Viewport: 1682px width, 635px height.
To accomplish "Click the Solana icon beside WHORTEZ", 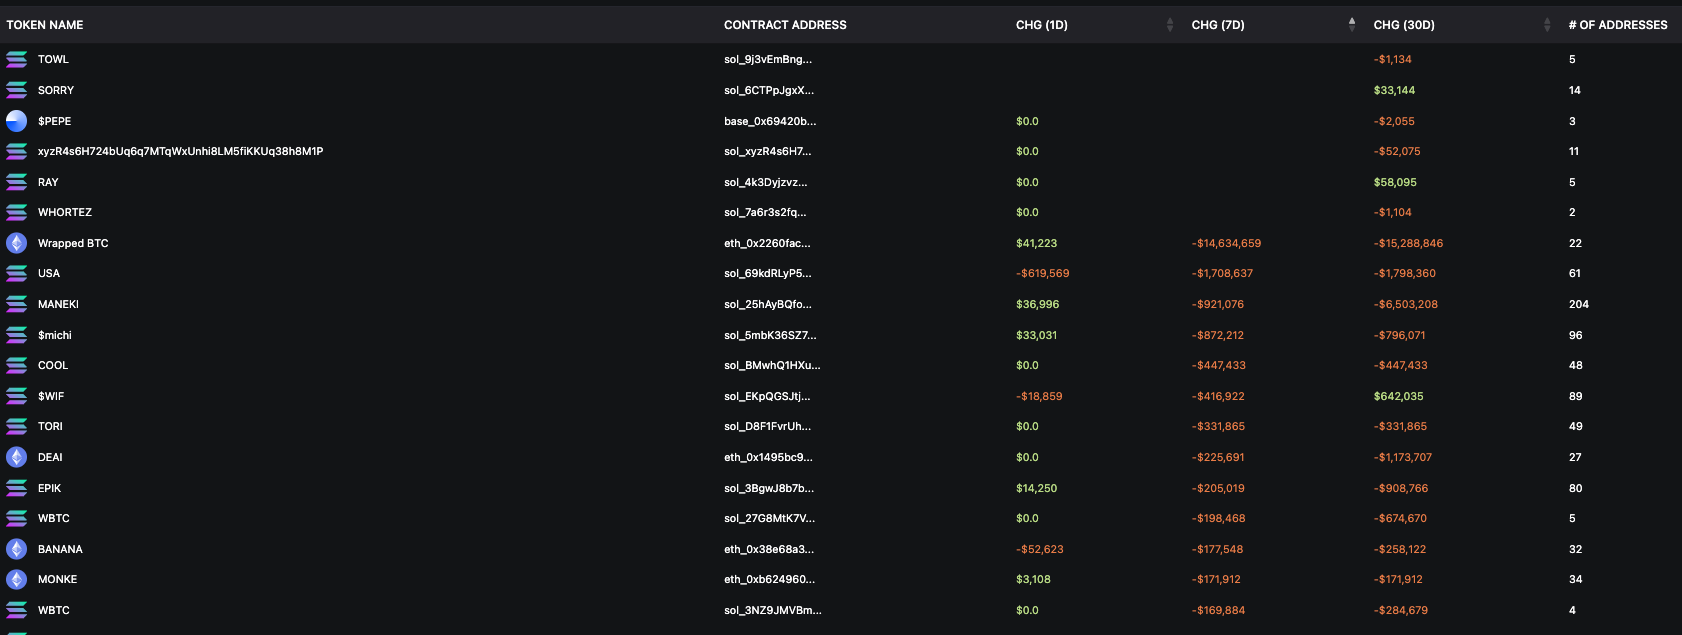I will tap(17, 212).
